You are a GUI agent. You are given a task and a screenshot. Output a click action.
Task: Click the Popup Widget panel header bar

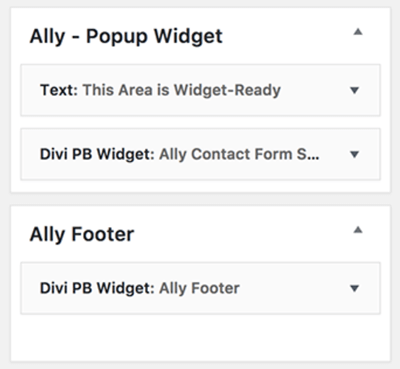click(x=200, y=36)
